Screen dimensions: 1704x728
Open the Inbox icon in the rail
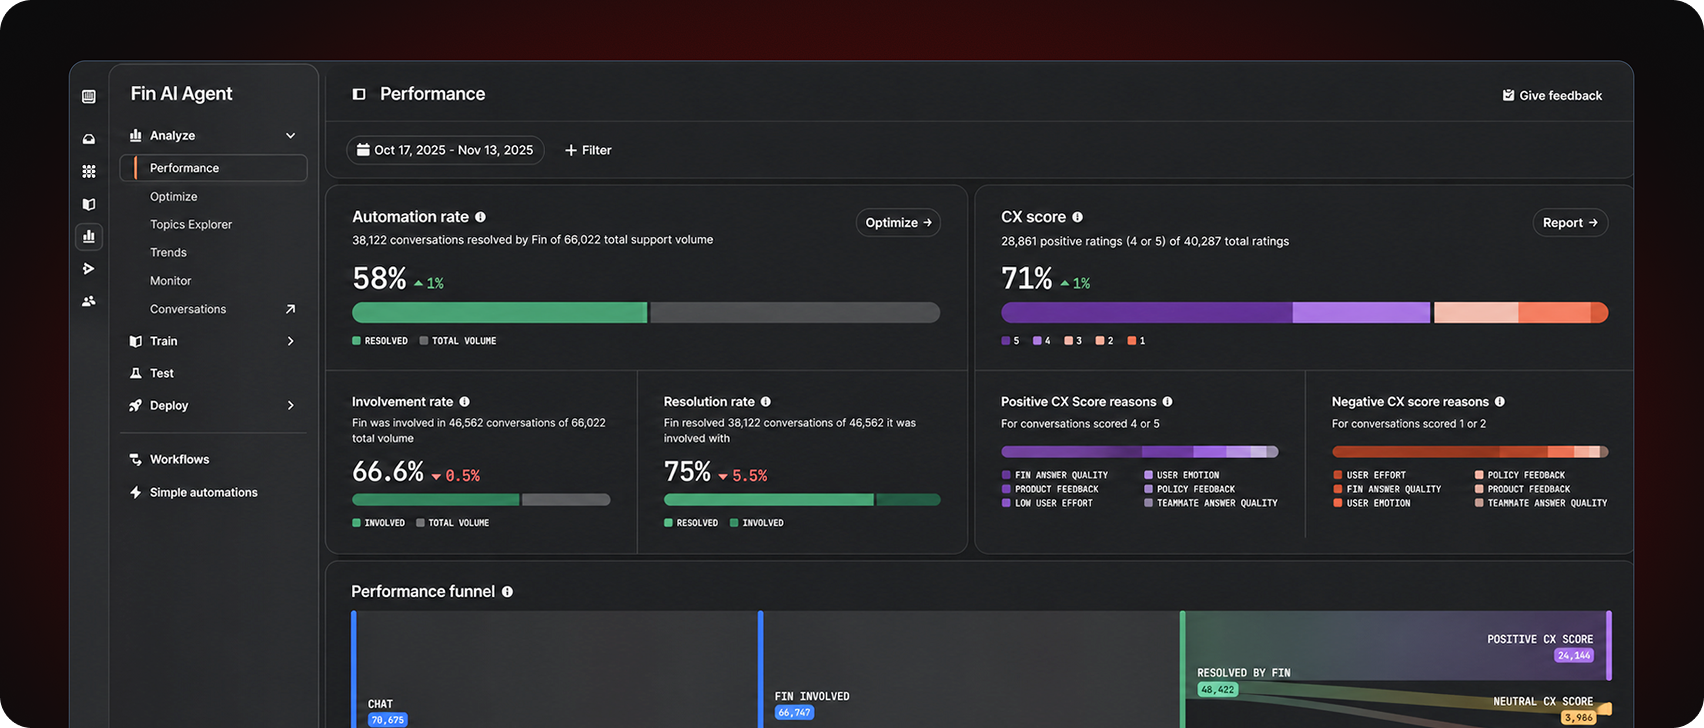(89, 139)
